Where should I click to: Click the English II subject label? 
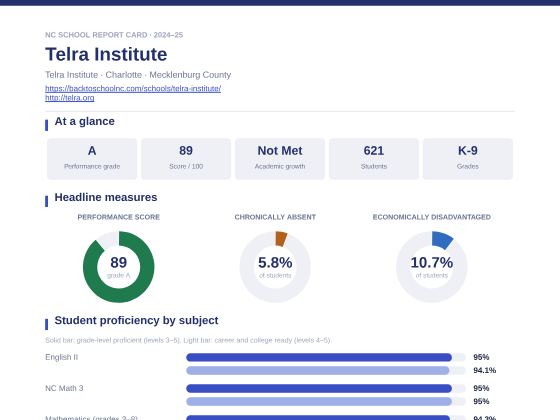pos(61,357)
